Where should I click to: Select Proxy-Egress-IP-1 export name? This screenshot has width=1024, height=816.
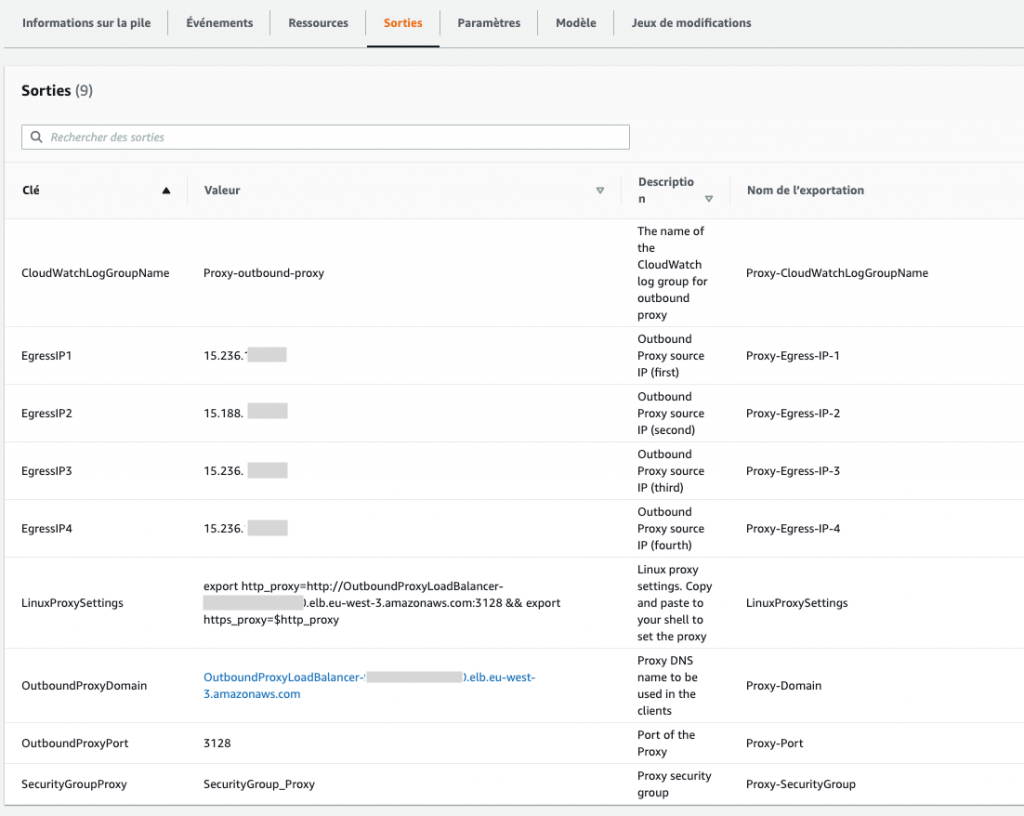point(793,356)
